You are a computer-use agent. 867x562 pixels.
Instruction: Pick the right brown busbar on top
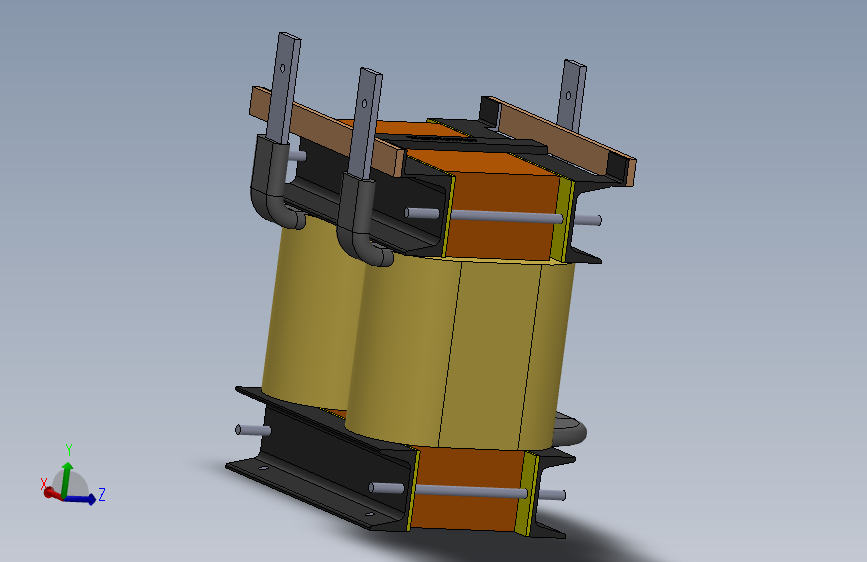[564, 138]
